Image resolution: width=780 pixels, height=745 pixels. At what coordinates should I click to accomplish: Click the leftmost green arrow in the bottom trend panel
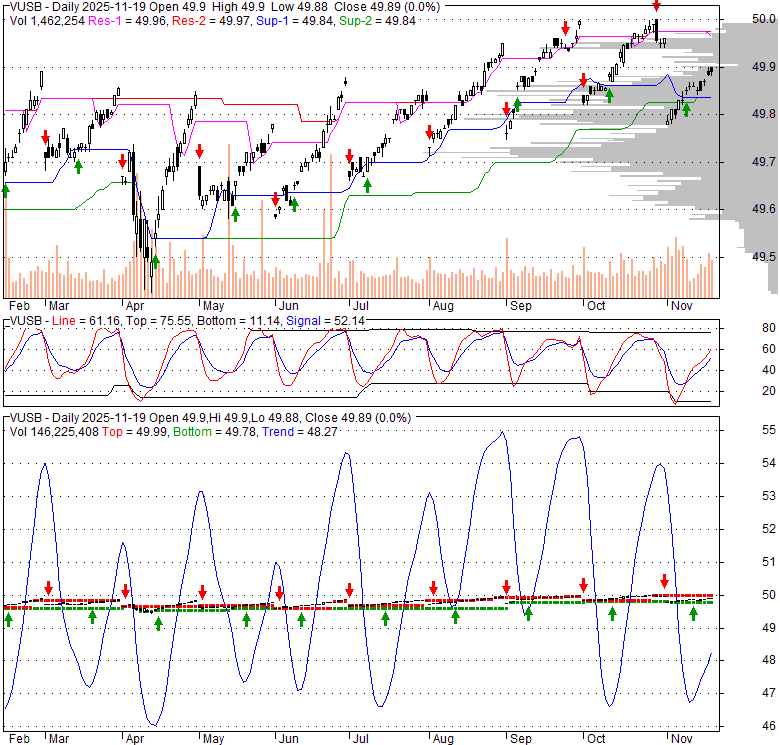(8, 619)
